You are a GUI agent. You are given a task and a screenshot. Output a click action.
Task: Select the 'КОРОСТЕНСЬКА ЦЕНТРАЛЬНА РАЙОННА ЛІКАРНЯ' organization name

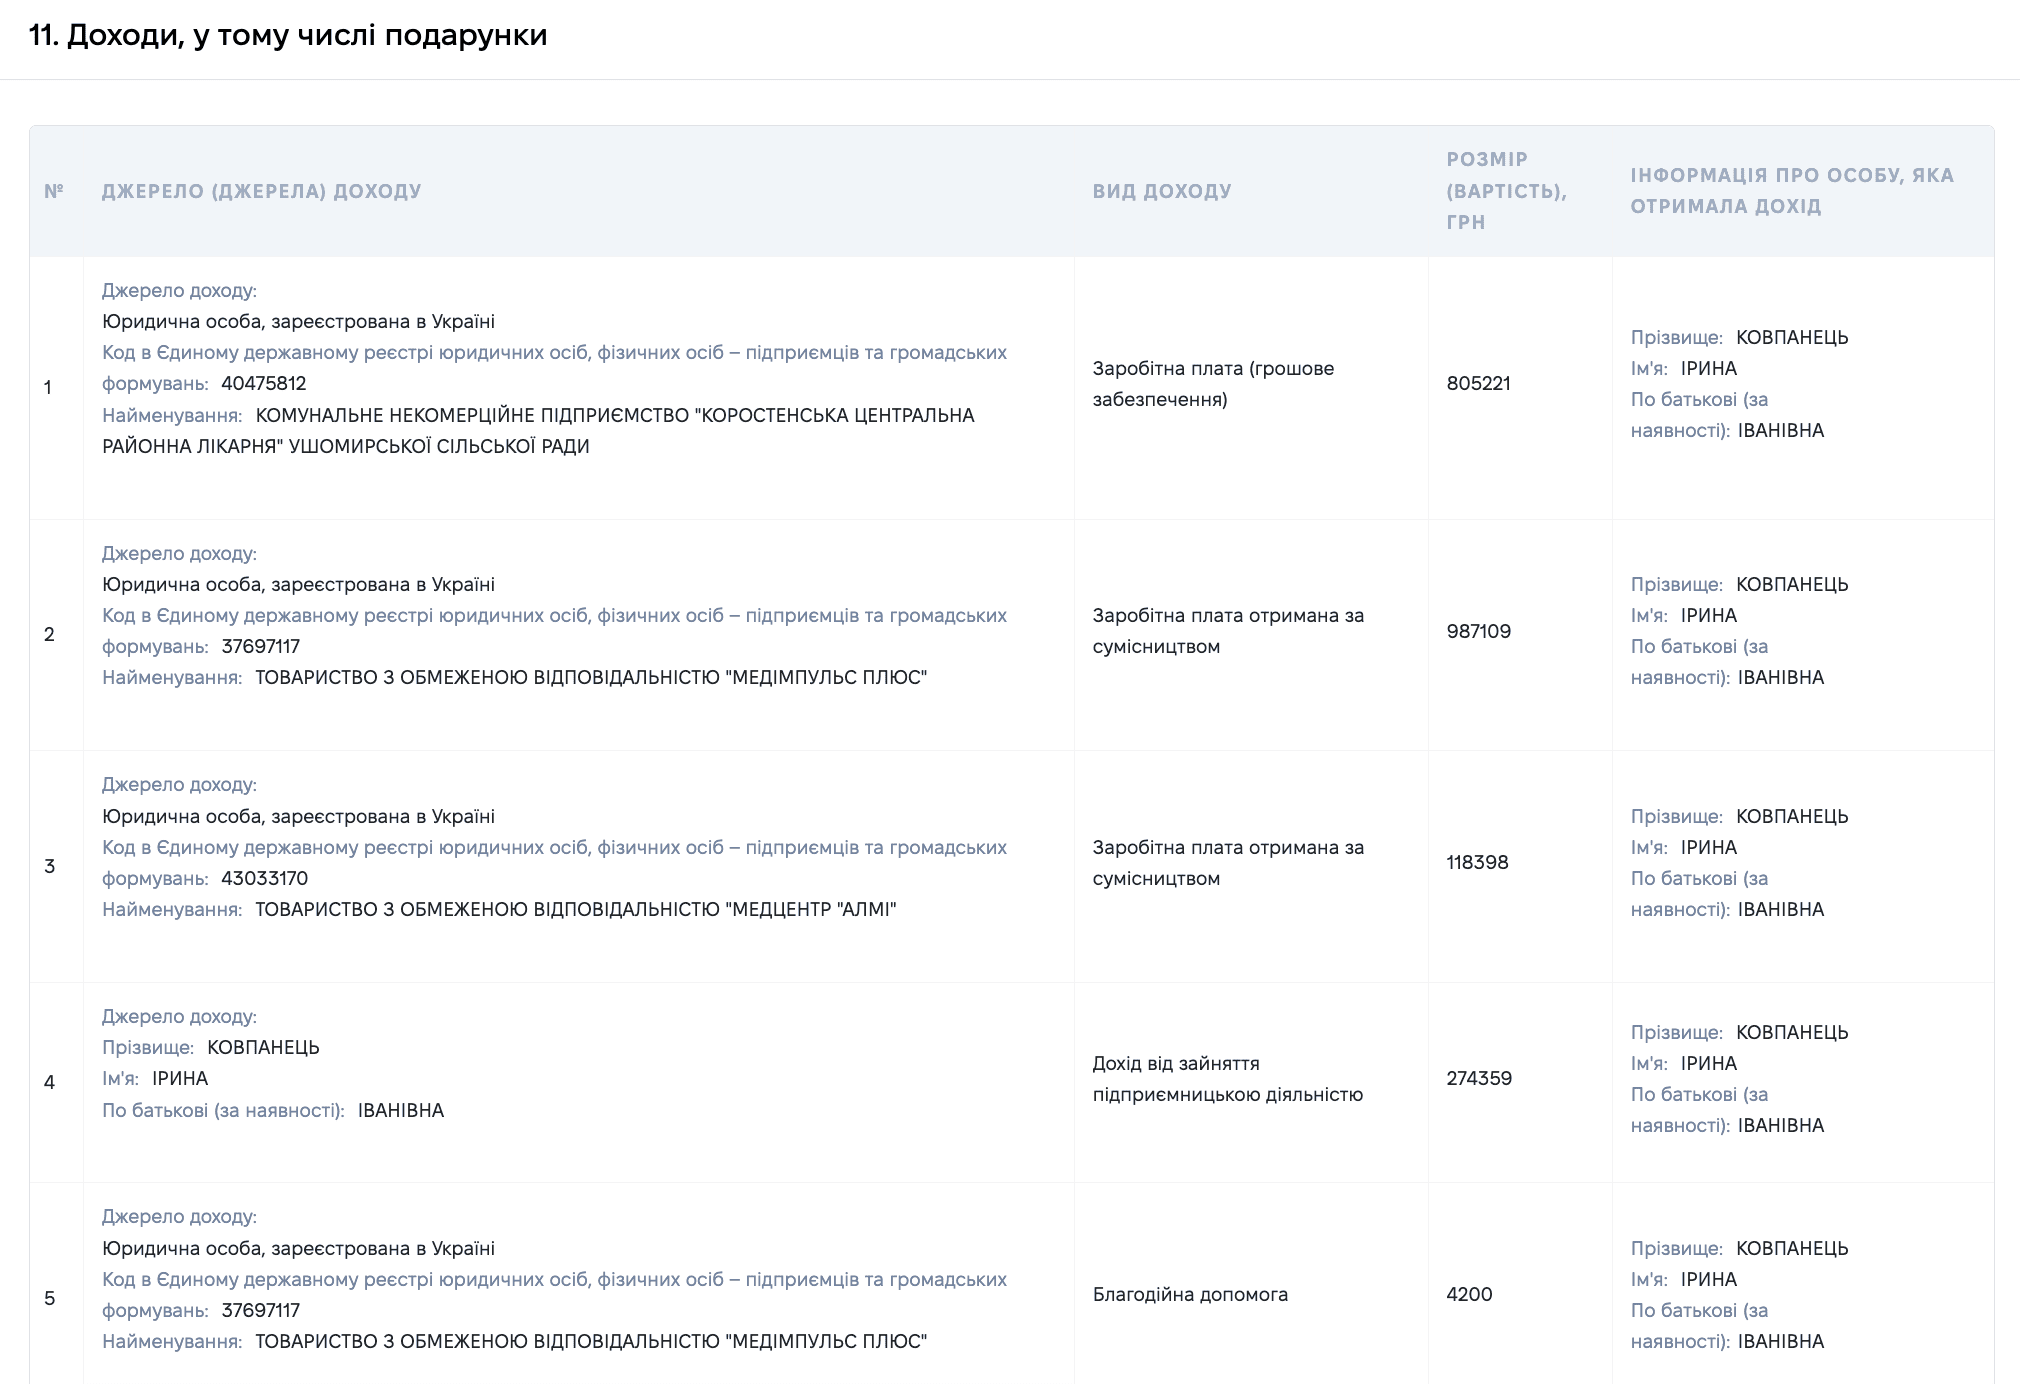pos(538,431)
